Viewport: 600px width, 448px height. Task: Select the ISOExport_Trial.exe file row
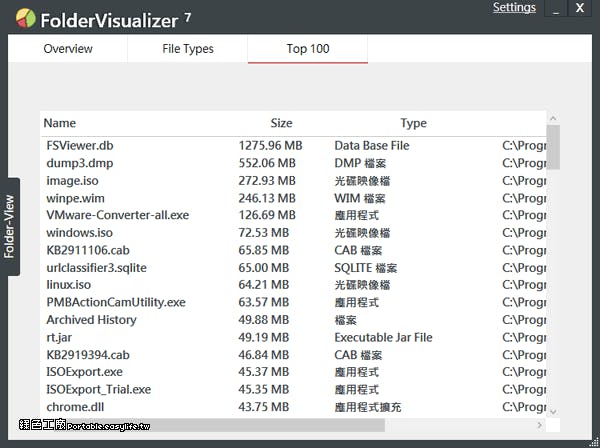(294, 389)
